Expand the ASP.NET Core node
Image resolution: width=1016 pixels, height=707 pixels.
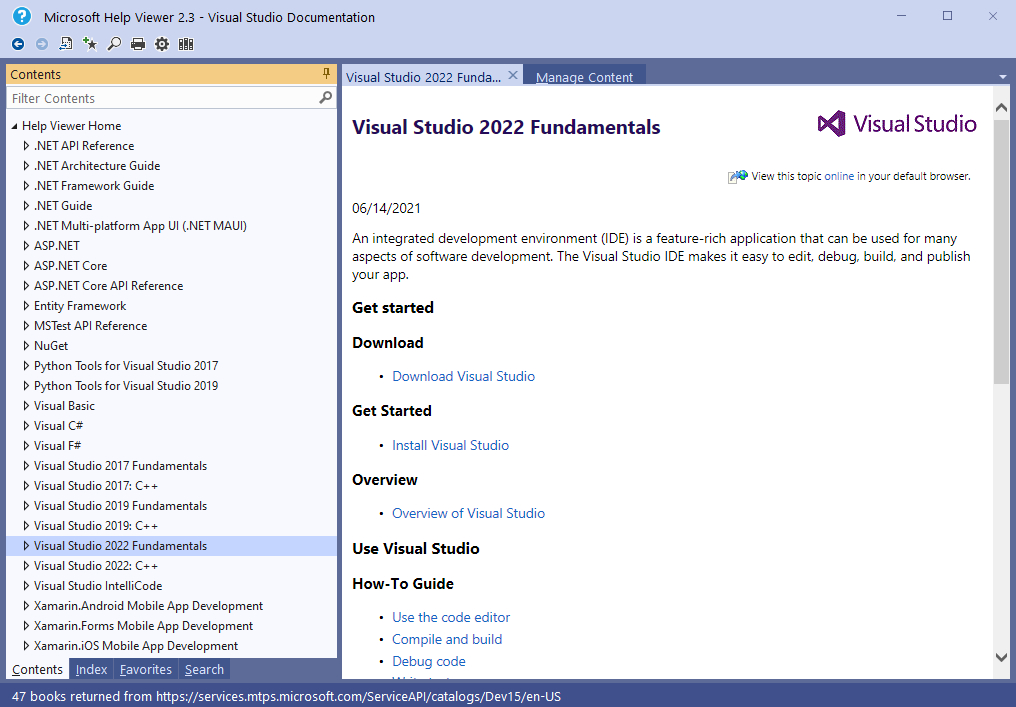click(26, 266)
